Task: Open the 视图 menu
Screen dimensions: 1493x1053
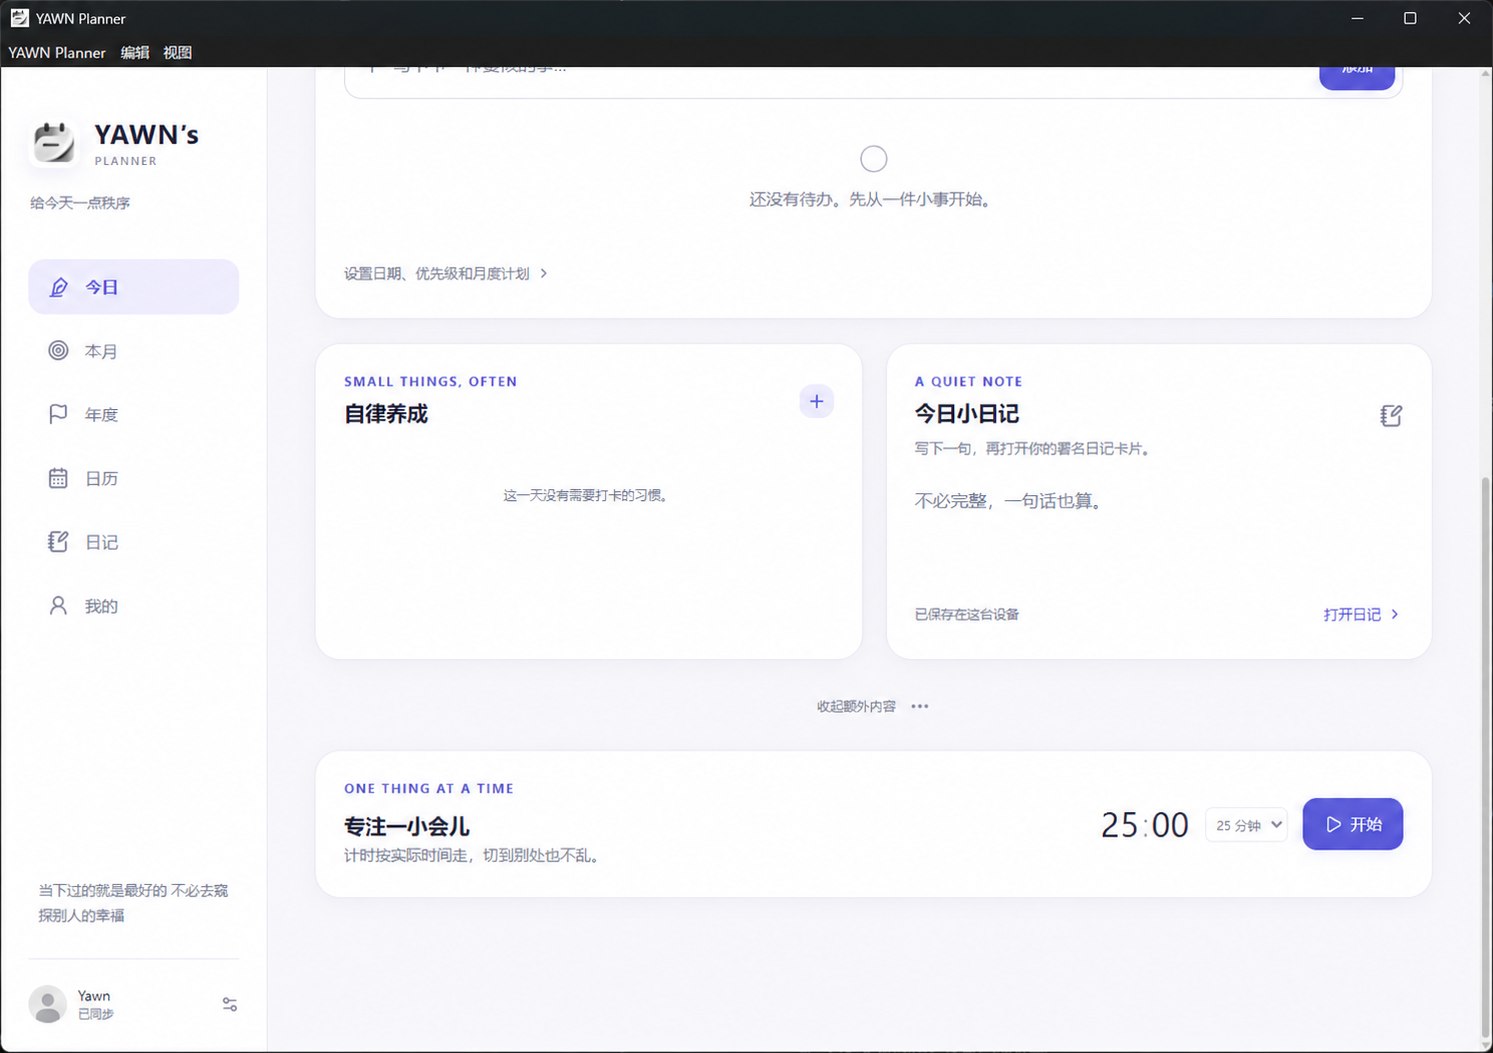Action: point(177,52)
